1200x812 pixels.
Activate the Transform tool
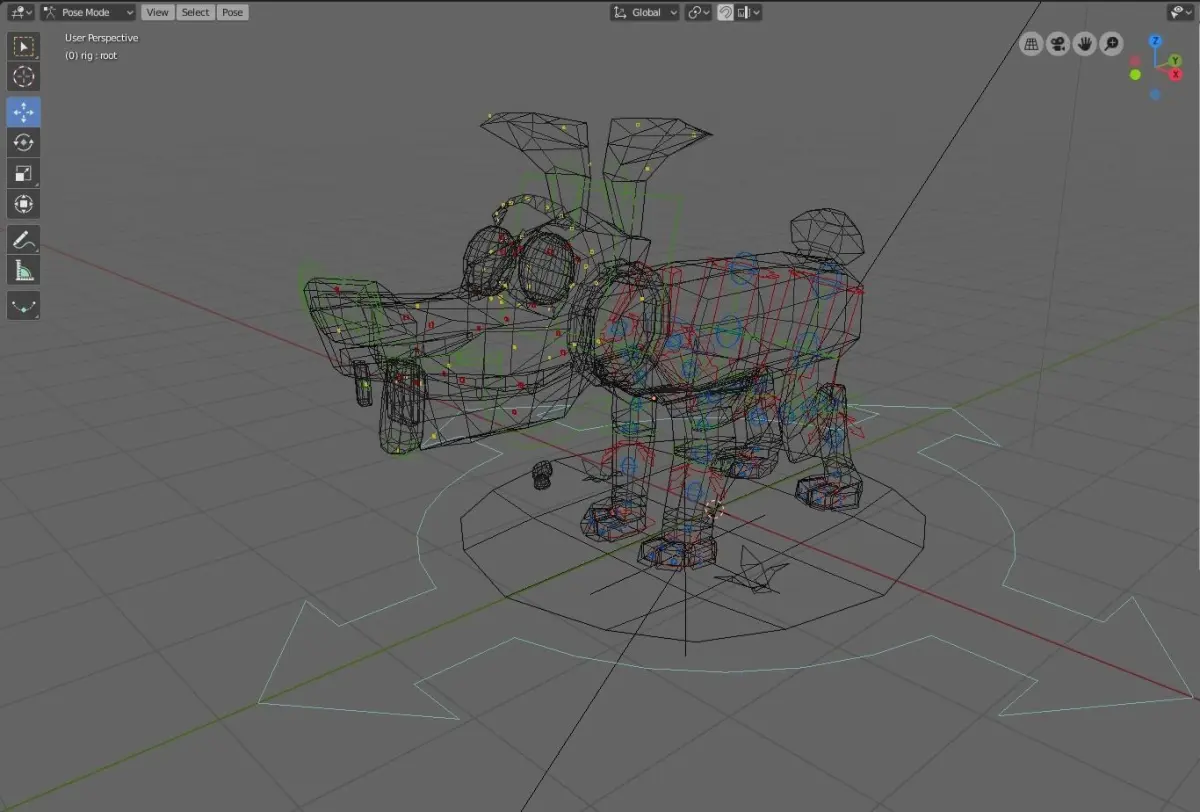(x=23, y=204)
